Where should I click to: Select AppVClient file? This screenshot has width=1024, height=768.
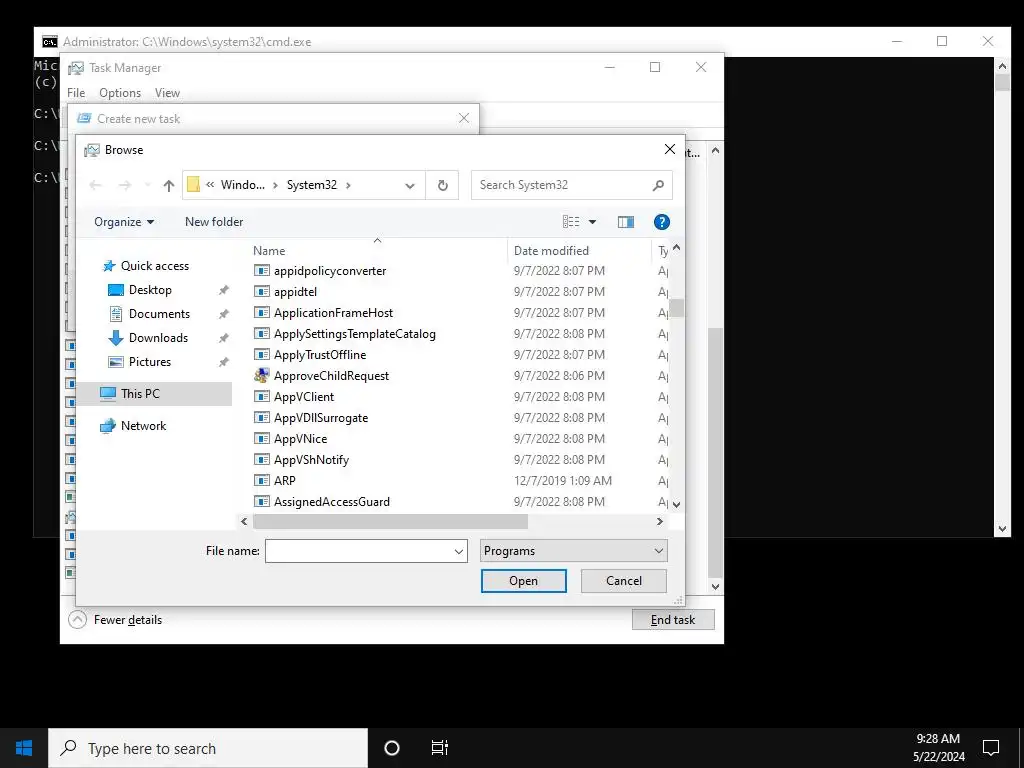coord(304,396)
